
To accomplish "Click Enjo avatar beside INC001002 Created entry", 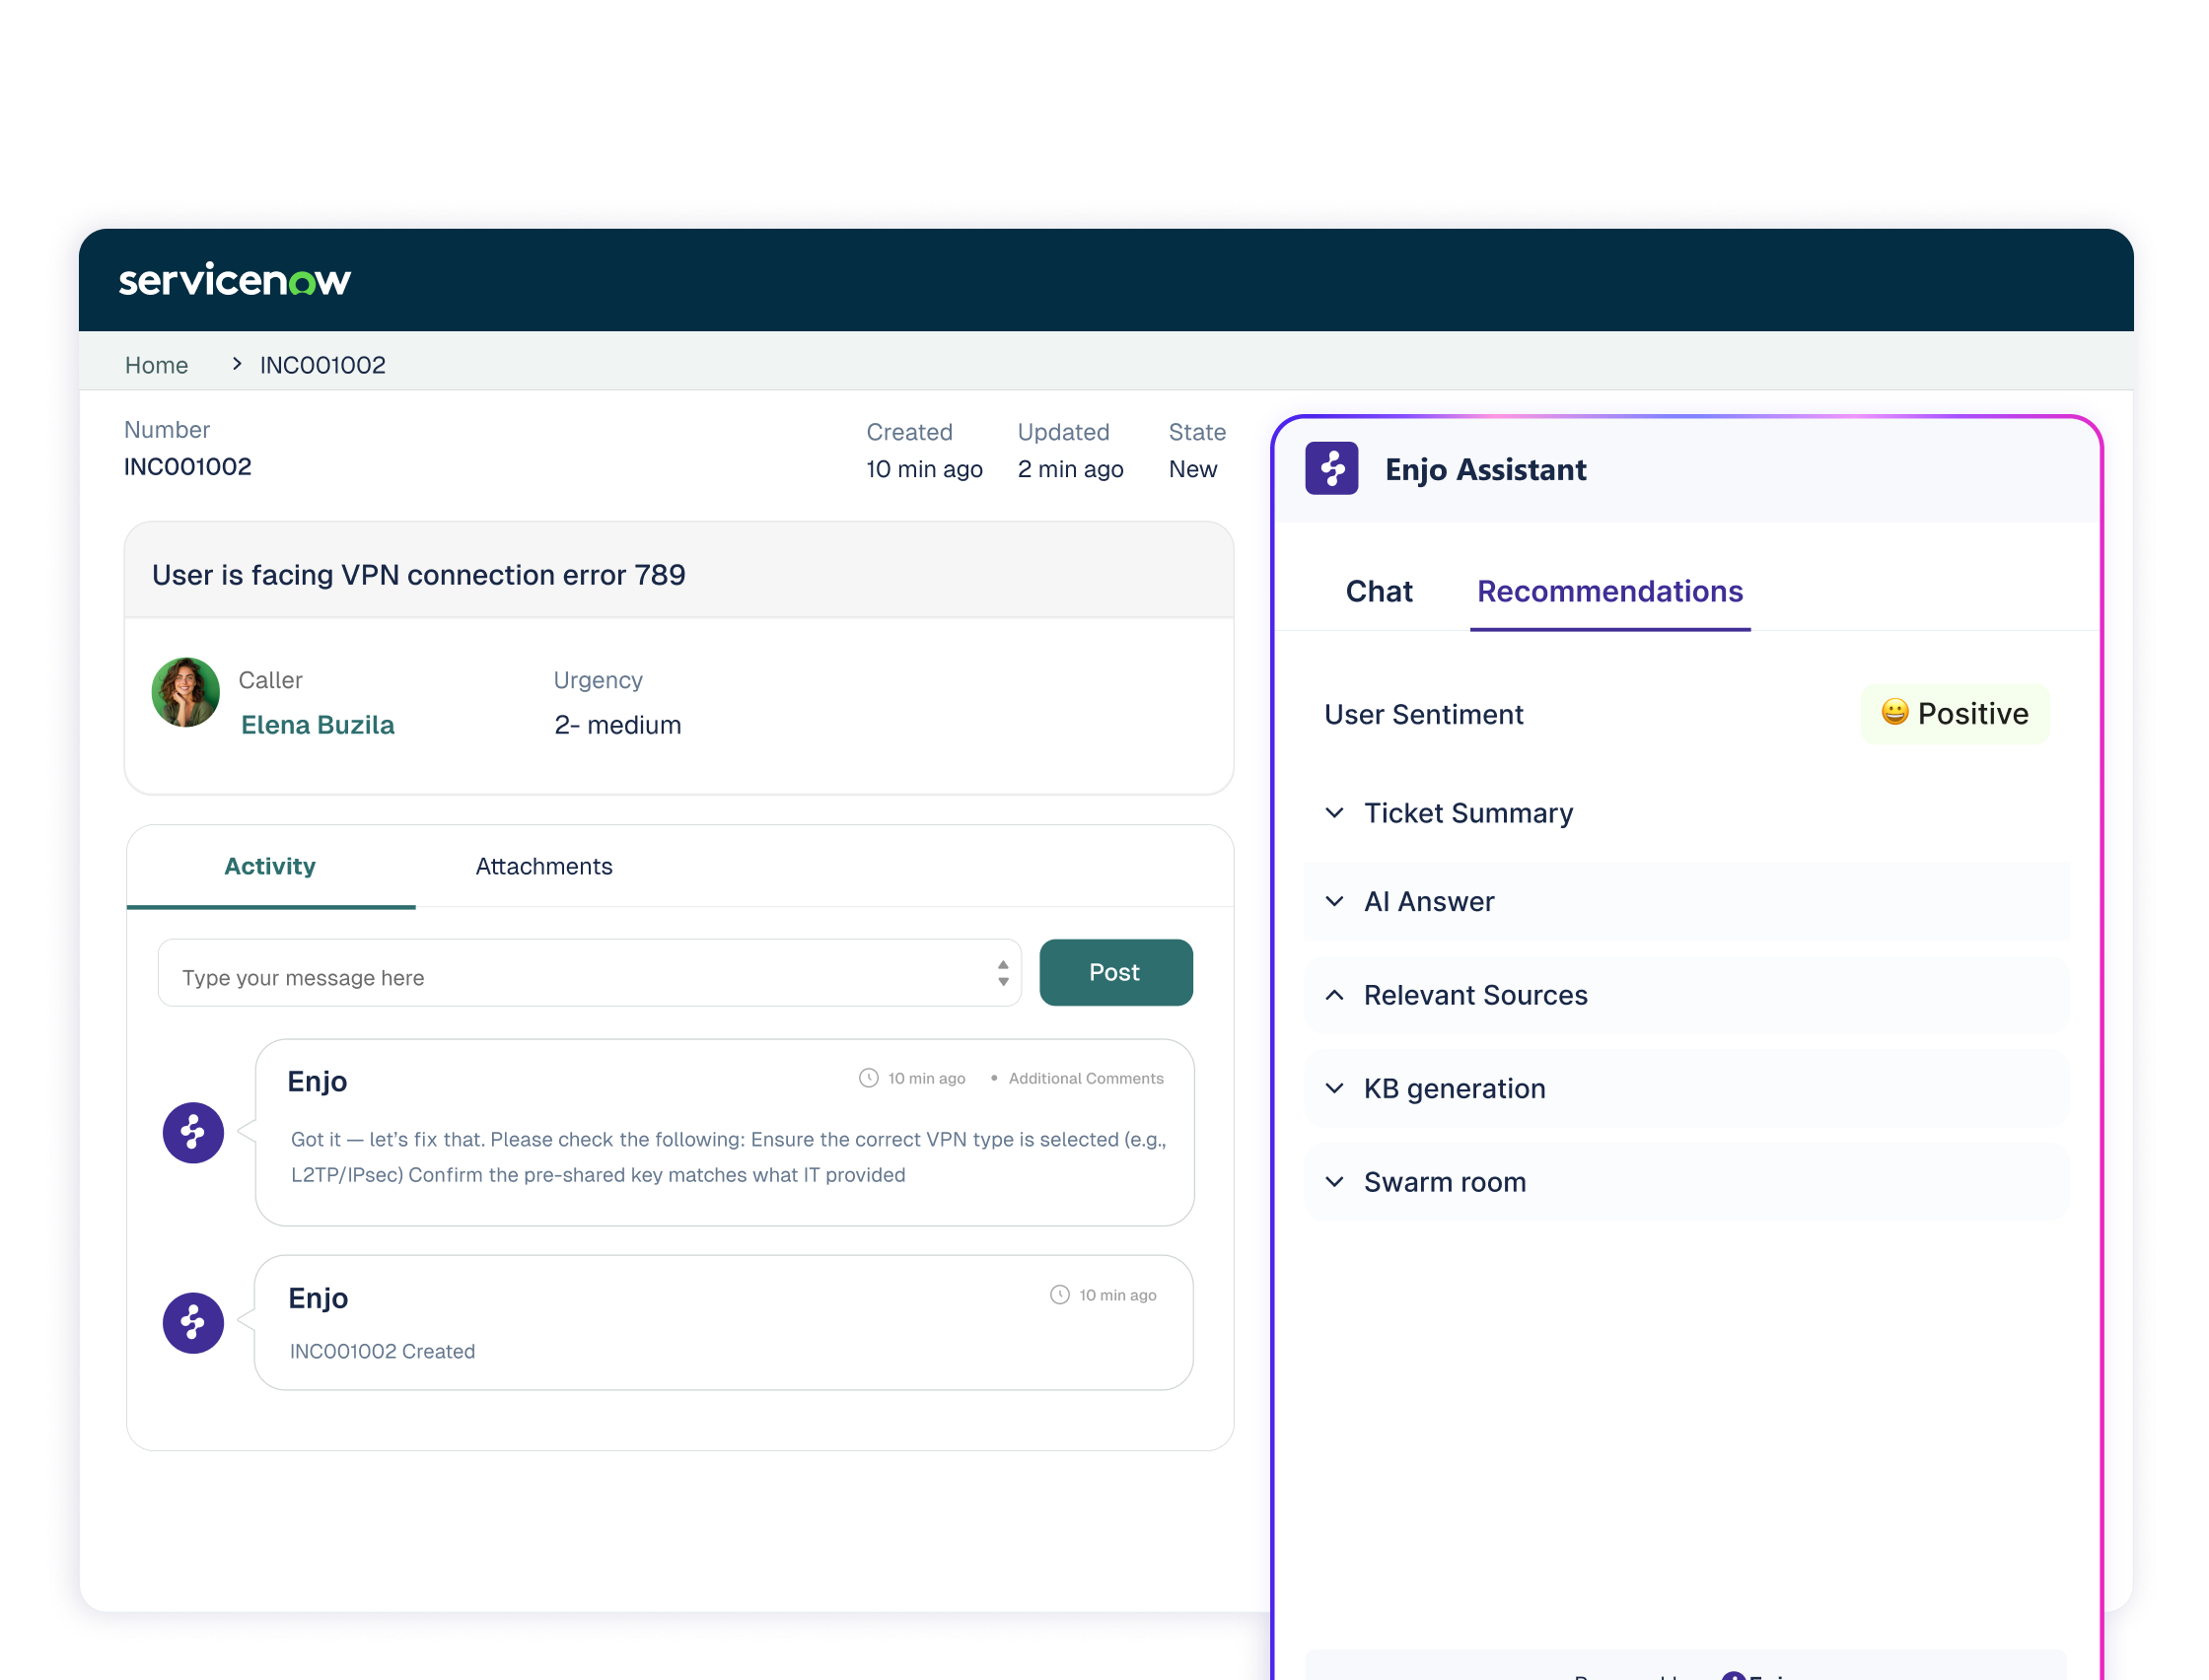I will click(193, 1322).
